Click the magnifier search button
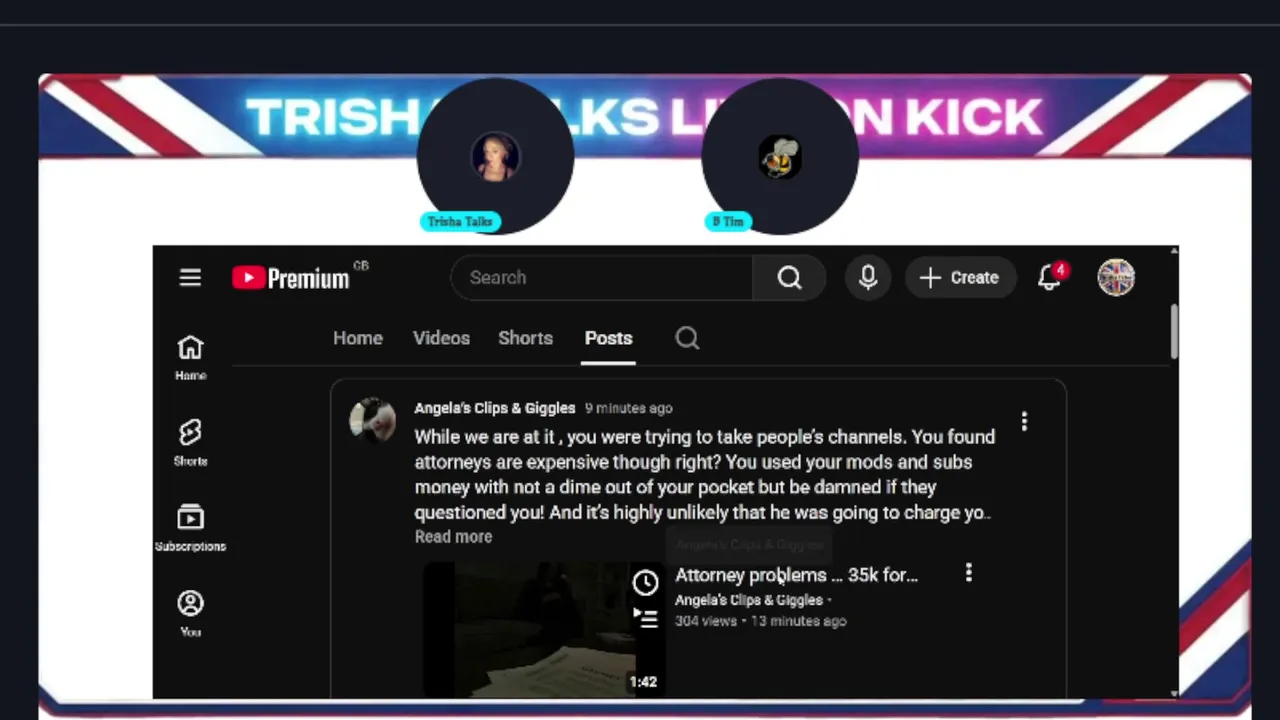Screen dimensions: 1280x720 point(789,278)
